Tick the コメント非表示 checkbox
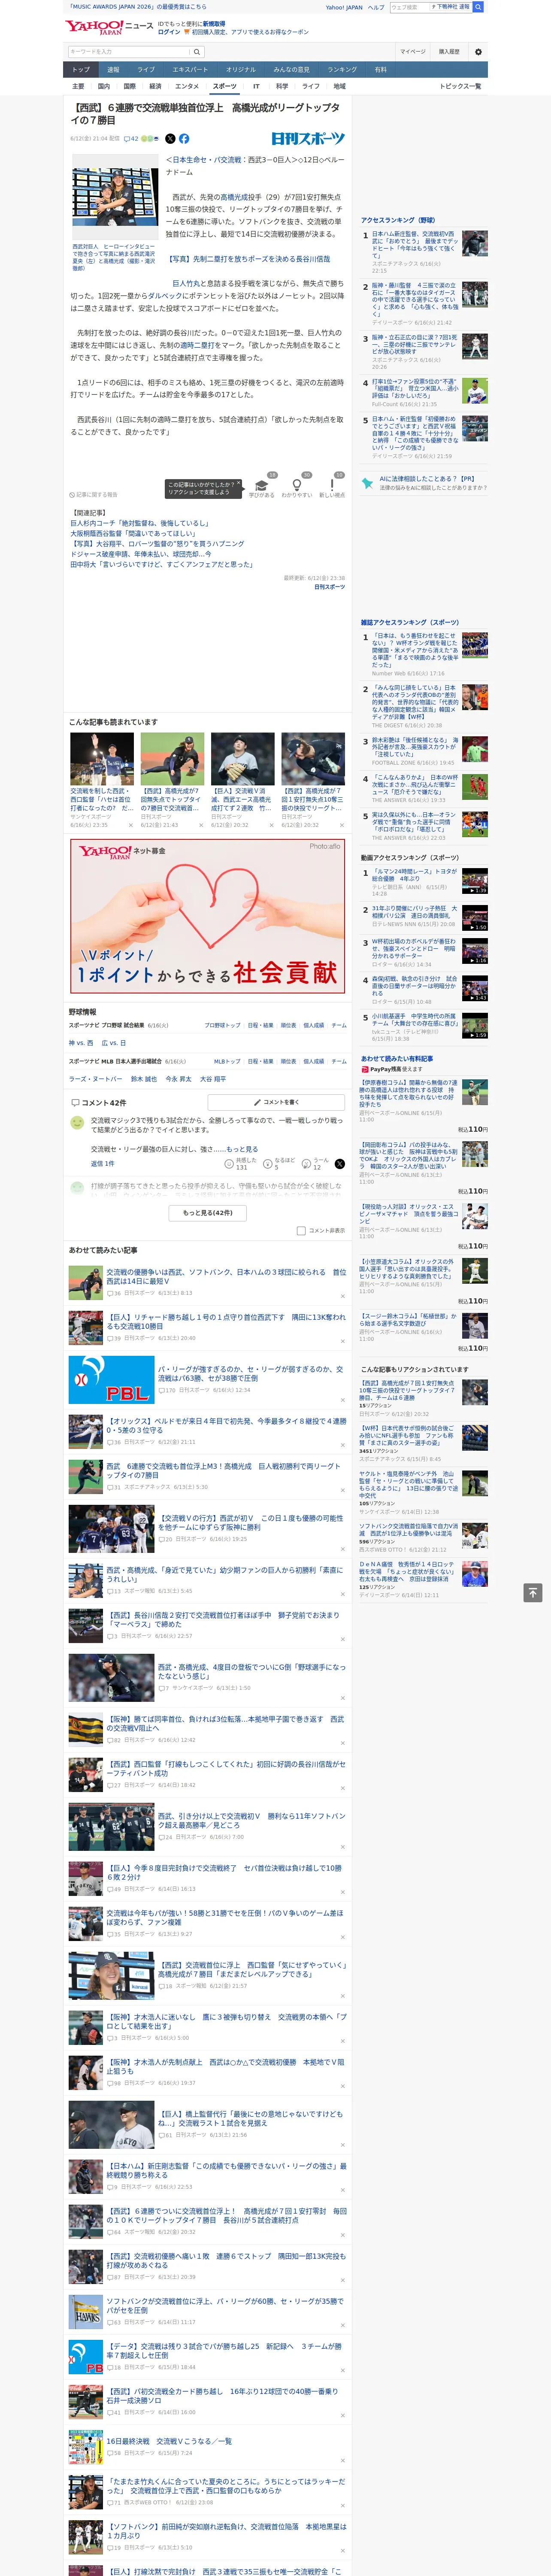Viewport: 551px width, 2576px height. click(x=301, y=1231)
